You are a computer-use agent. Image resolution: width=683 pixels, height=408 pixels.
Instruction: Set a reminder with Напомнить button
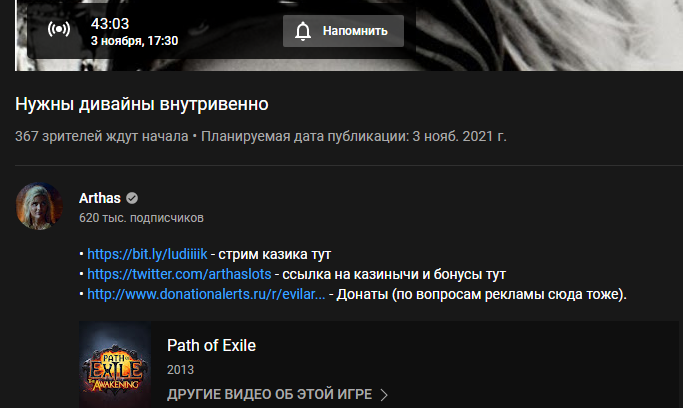(x=343, y=31)
